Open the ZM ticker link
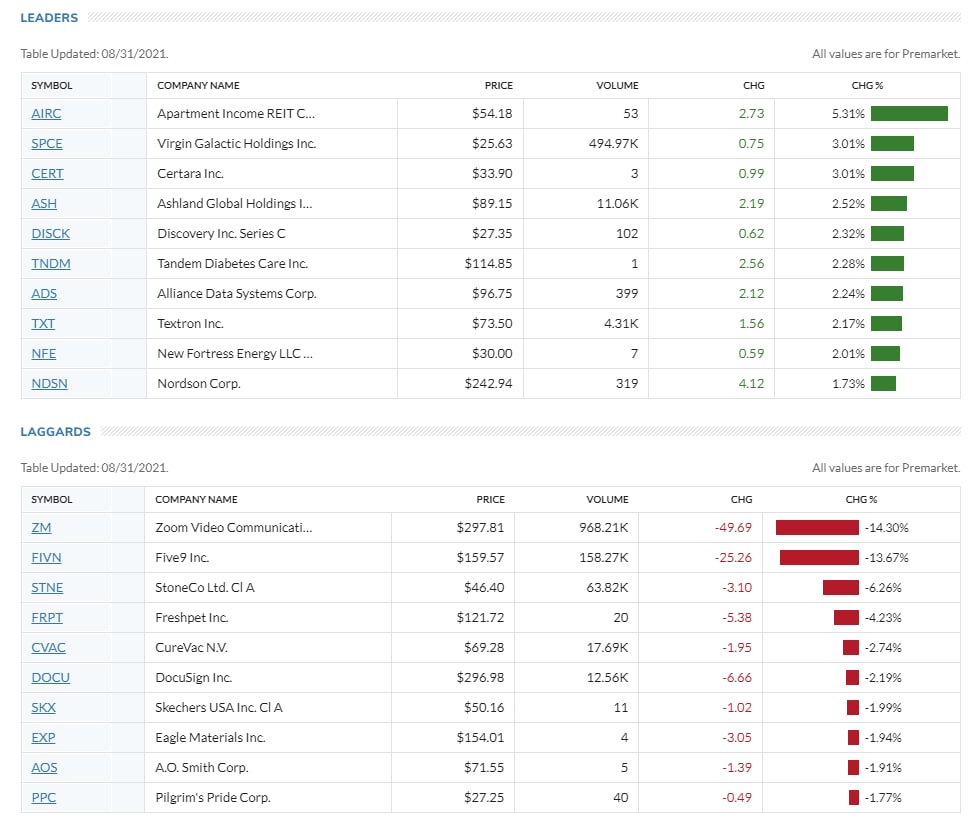Viewport: 976px width, 825px height. [41, 527]
